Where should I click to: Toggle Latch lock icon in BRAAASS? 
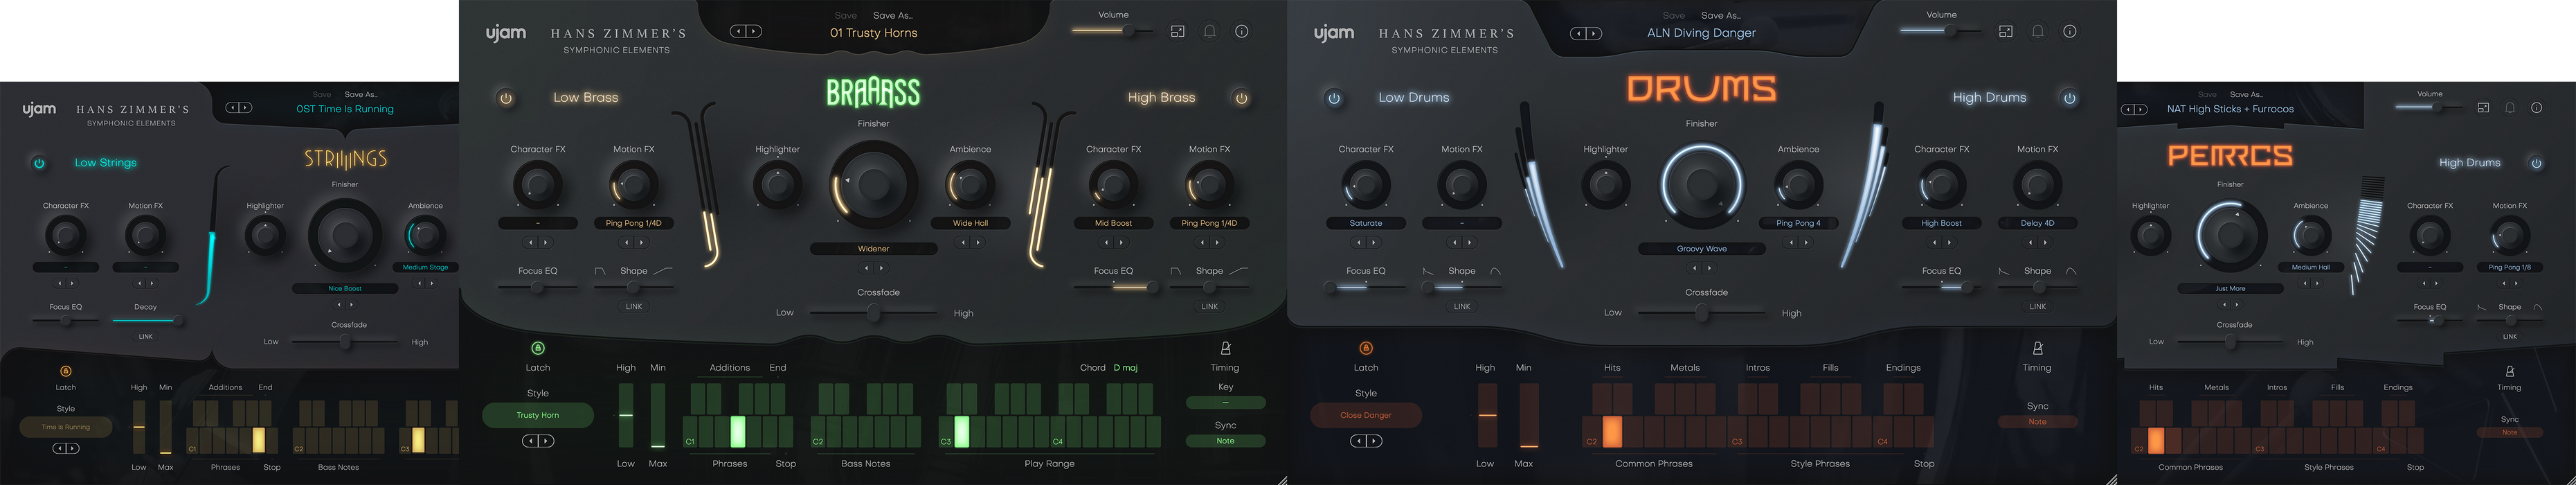pos(538,348)
